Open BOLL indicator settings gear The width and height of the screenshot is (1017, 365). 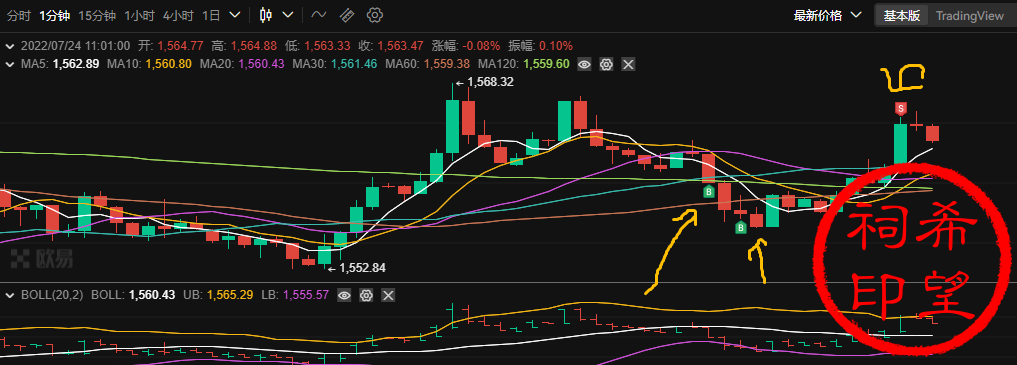366,296
